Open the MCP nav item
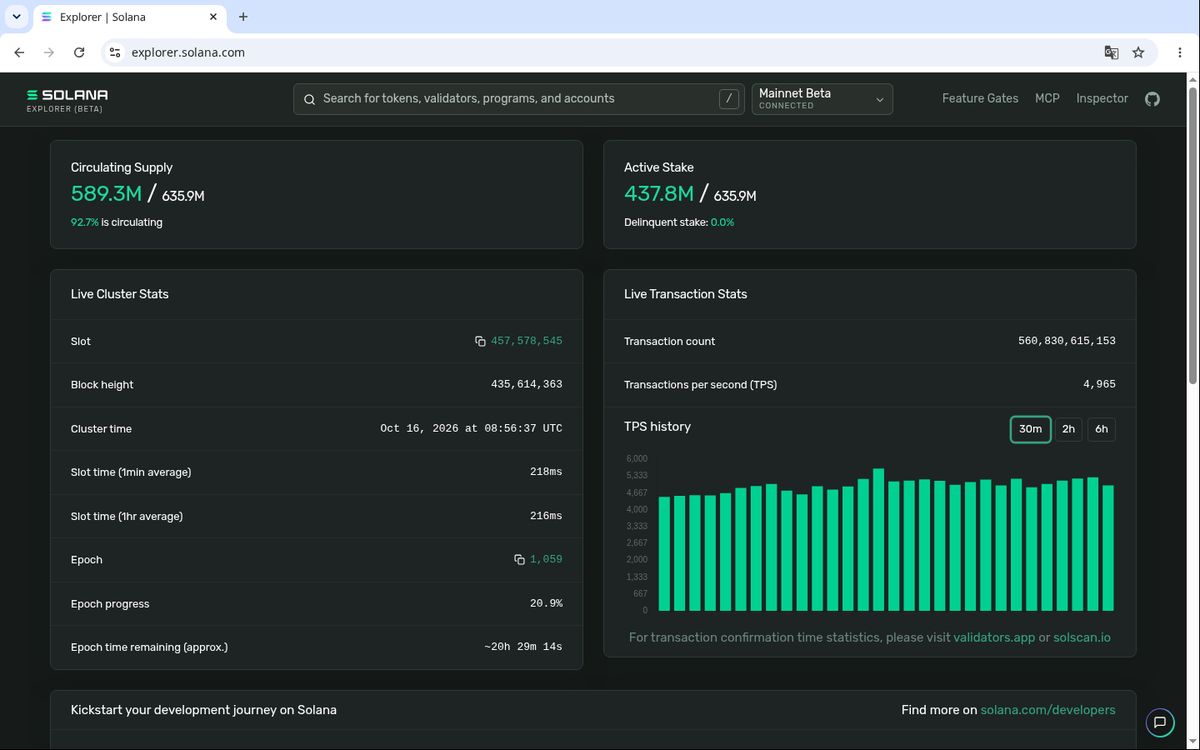 [1047, 99]
